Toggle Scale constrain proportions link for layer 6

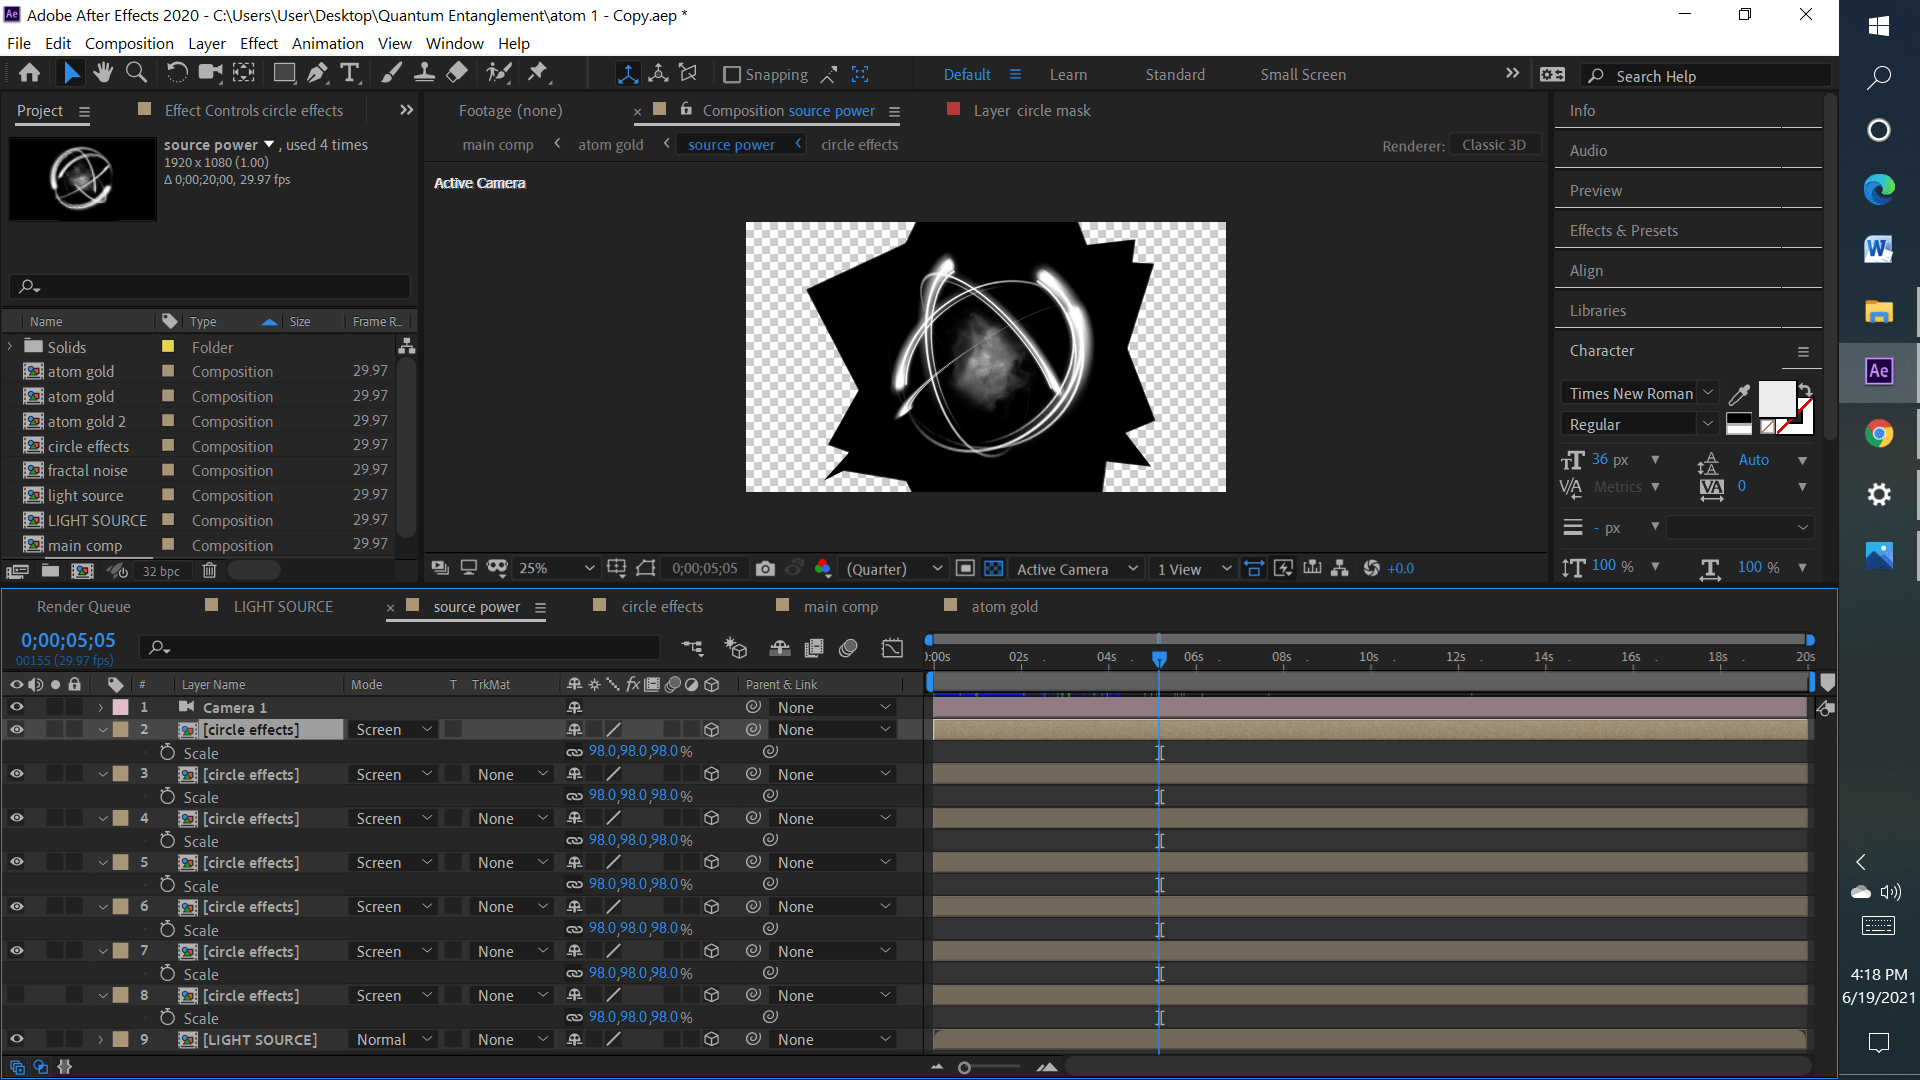click(574, 929)
